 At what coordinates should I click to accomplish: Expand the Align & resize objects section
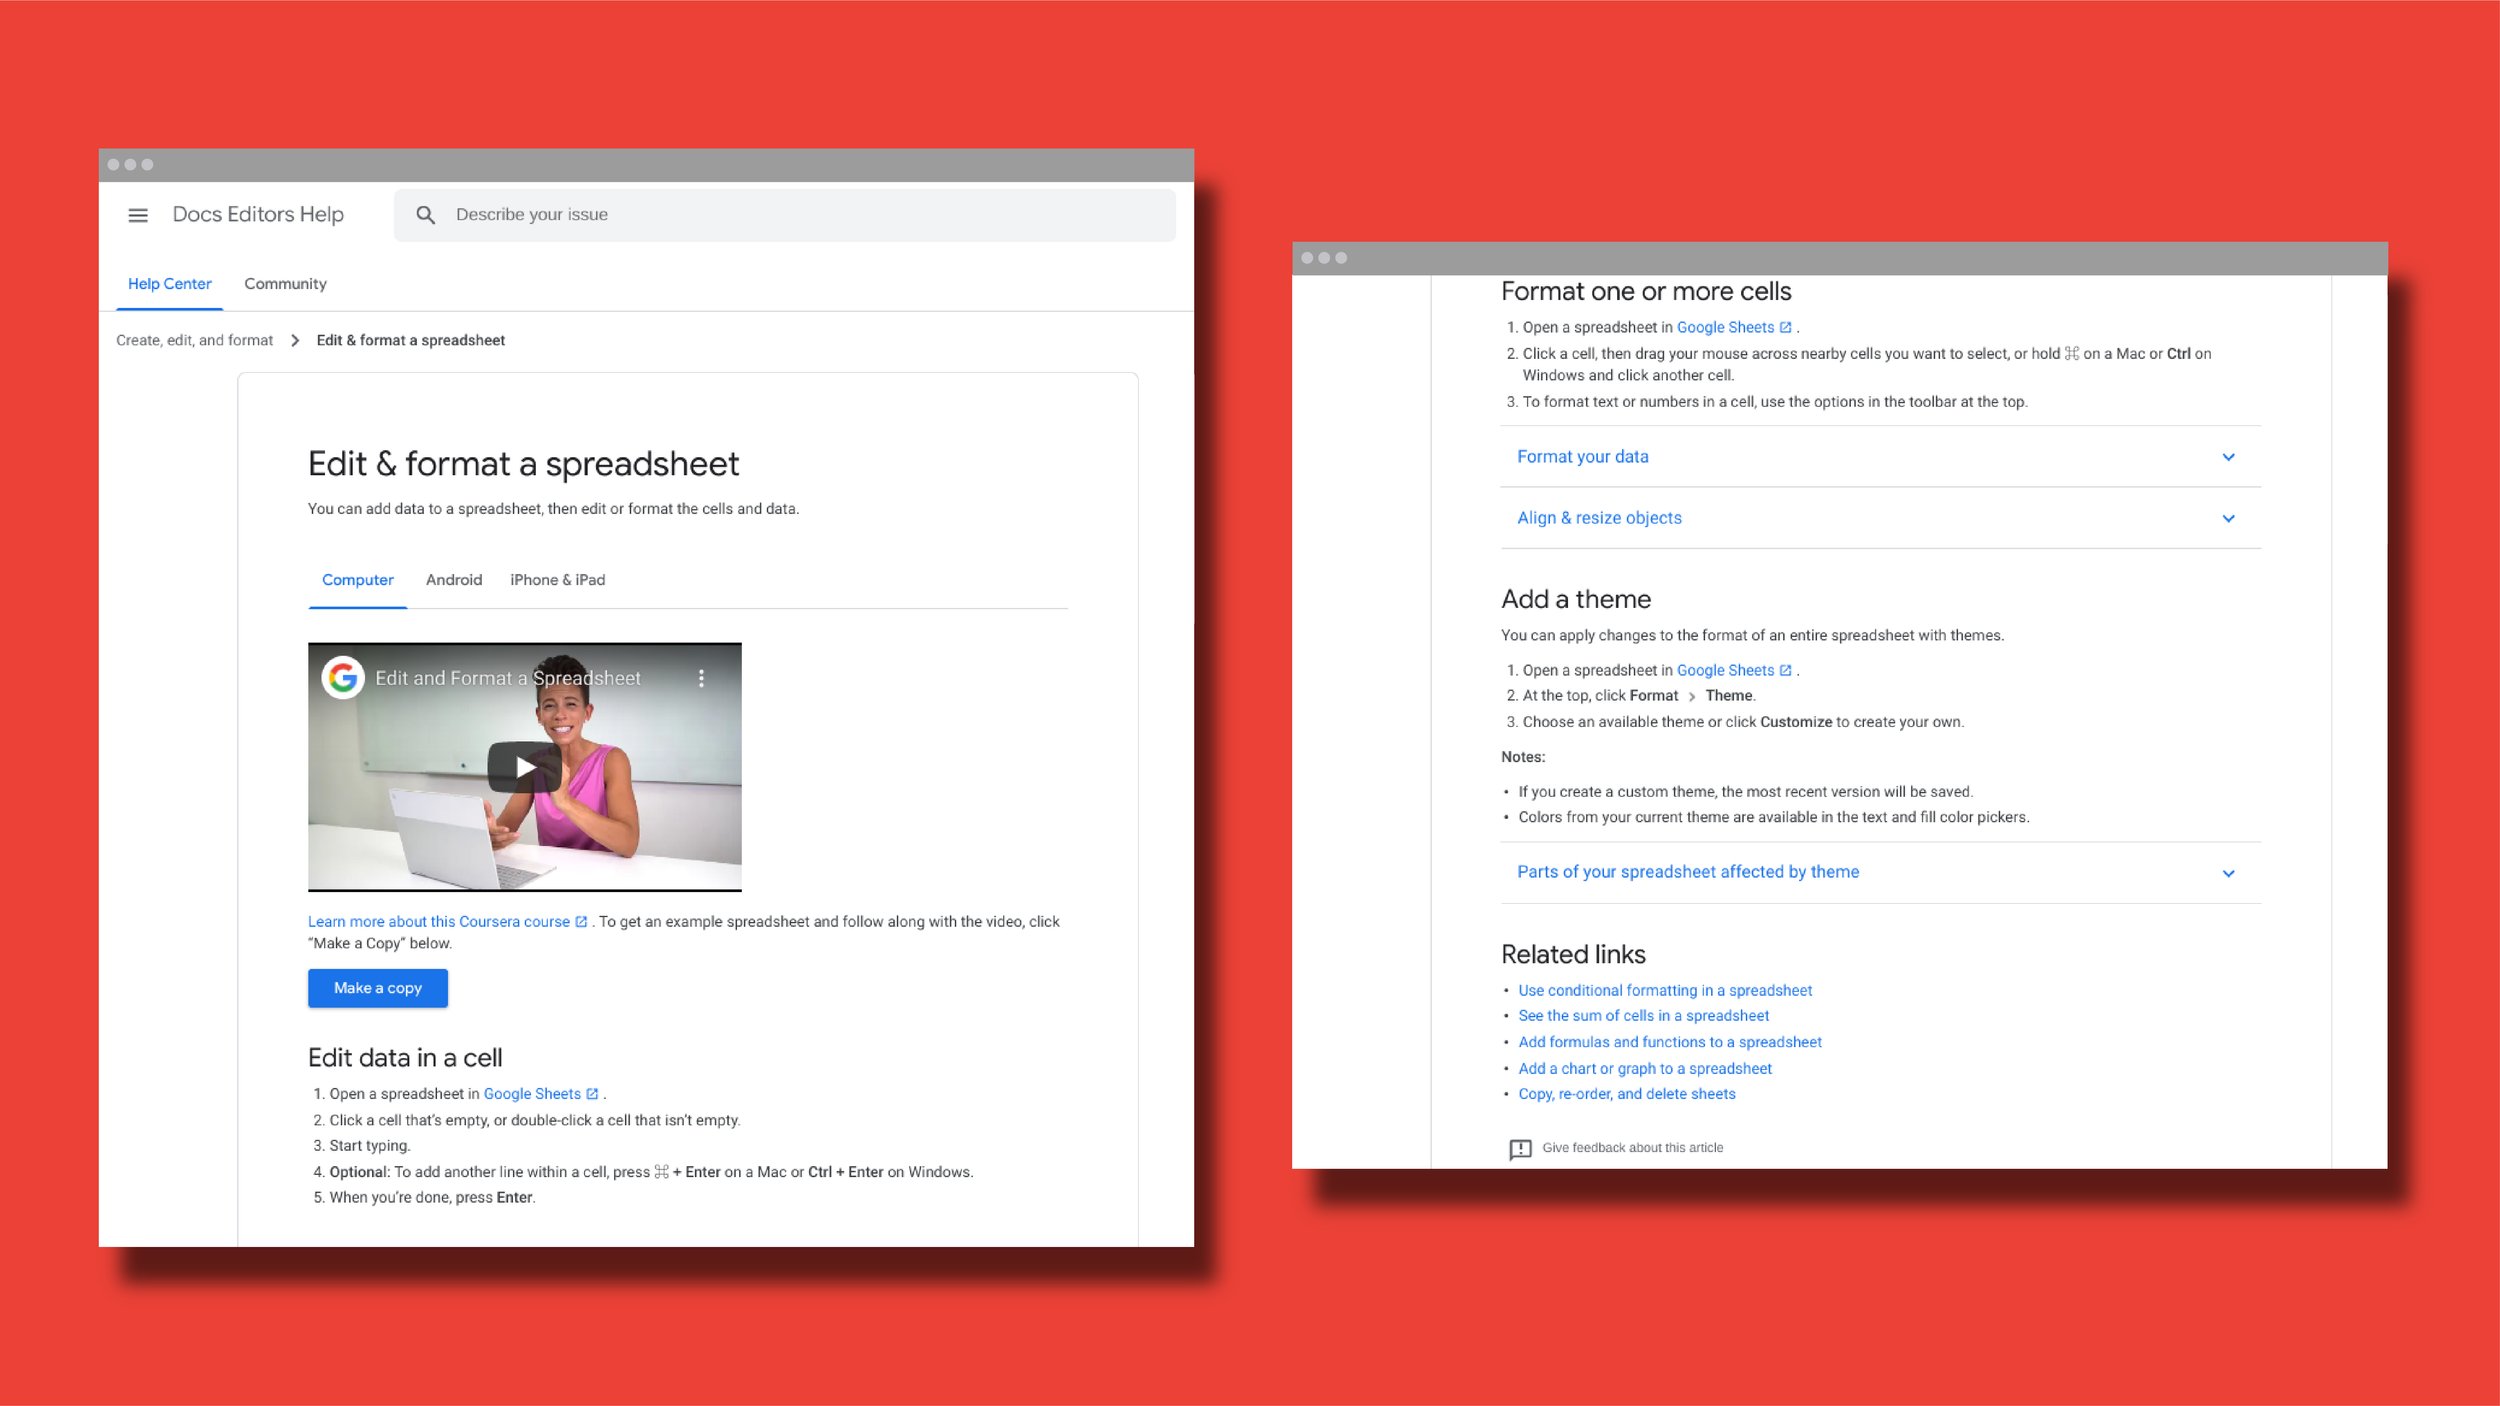click(x=1880, y=518)
